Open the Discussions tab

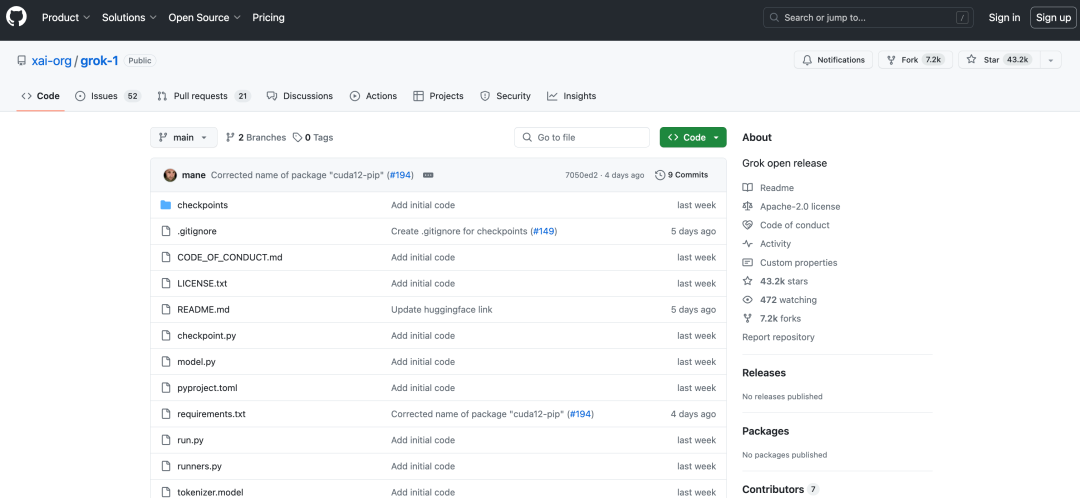(300, 96)
